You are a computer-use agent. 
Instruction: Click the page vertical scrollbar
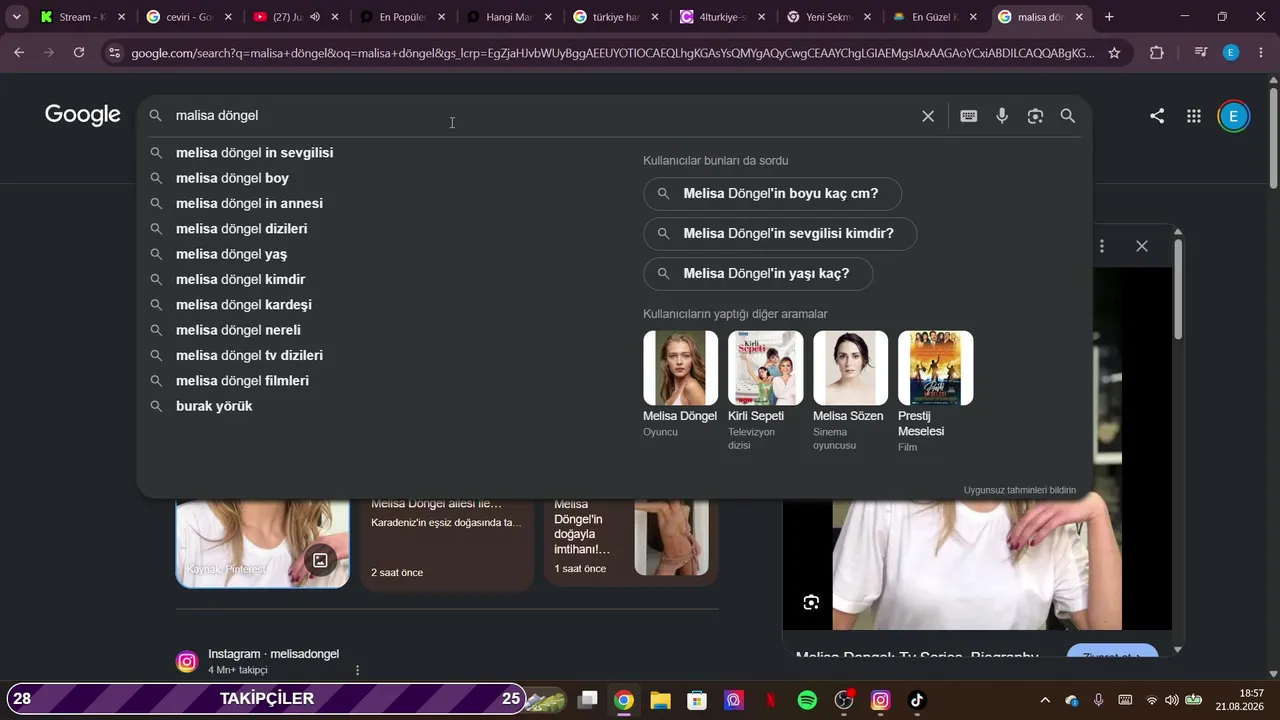point(1273,138)
